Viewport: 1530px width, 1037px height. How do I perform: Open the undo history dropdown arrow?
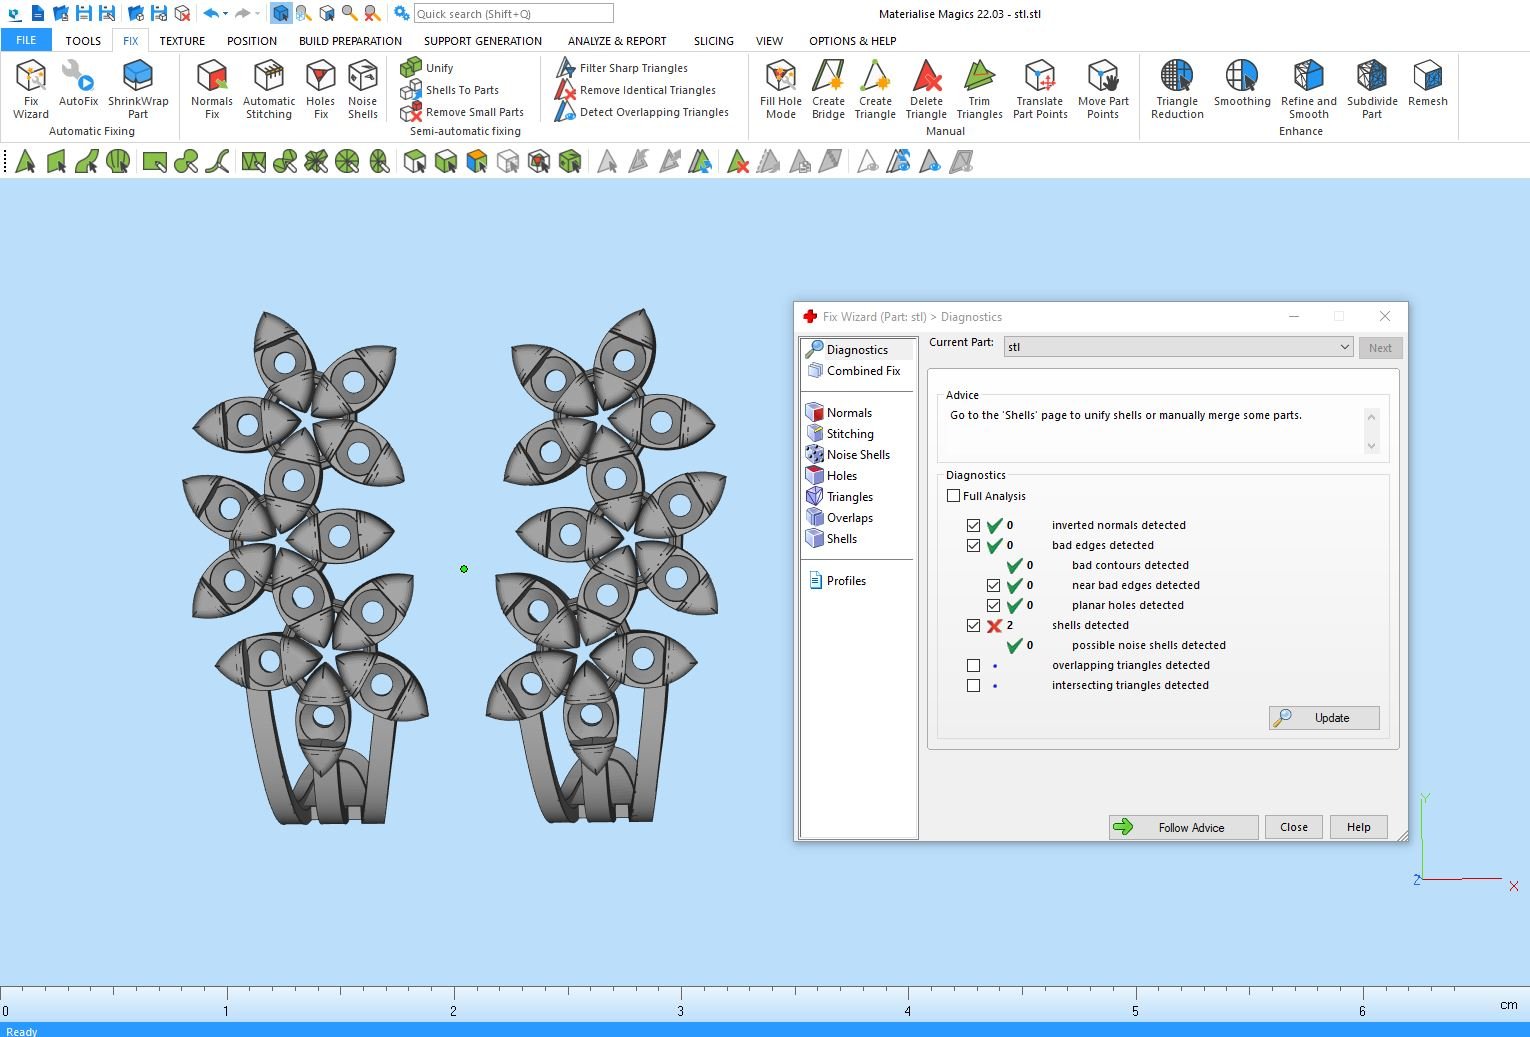tap(226, 14)
